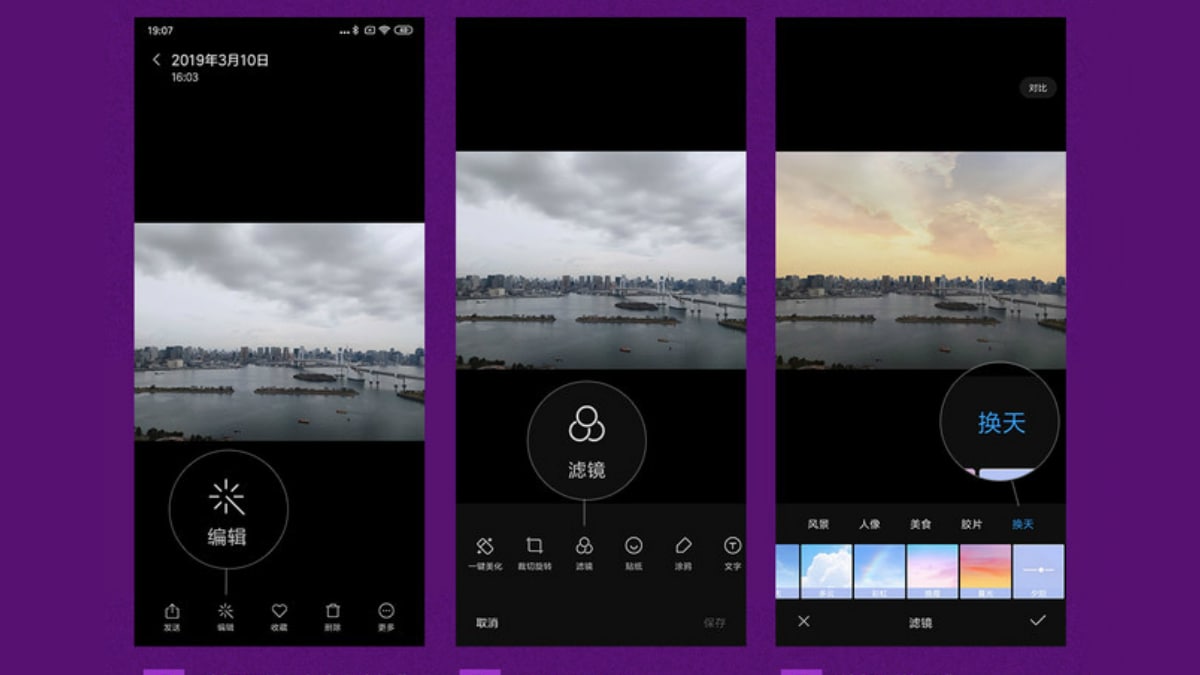Tap the 发送 share icon

tap(172, 615)
